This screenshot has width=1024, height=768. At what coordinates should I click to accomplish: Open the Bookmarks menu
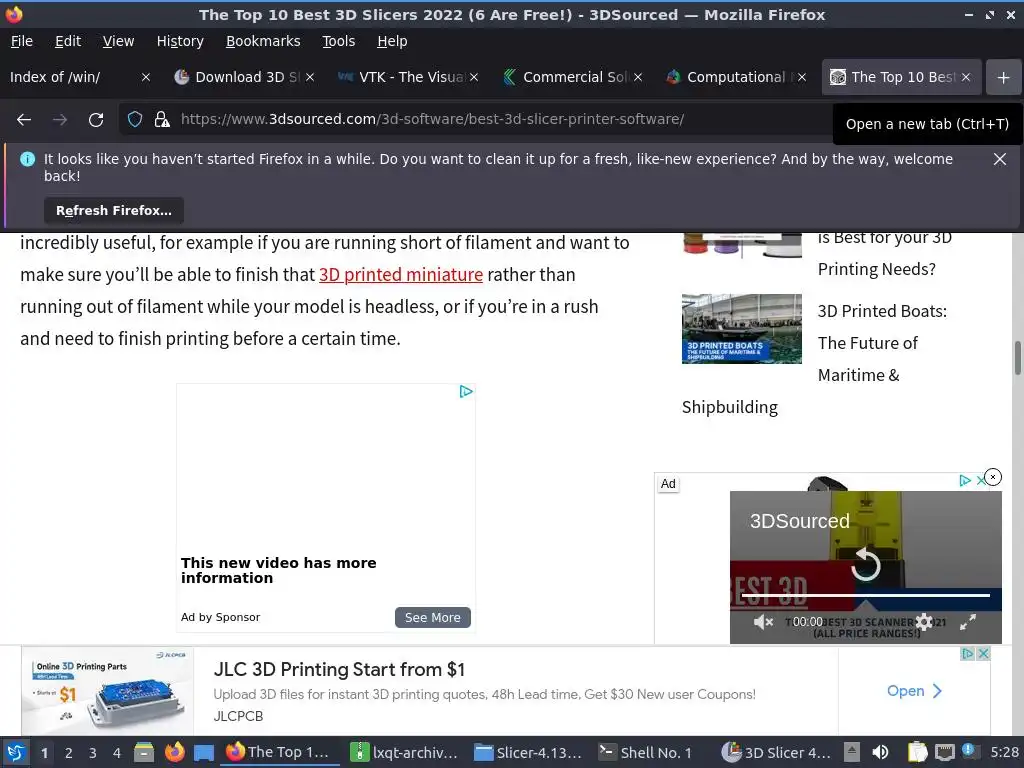tap(263, 41)
